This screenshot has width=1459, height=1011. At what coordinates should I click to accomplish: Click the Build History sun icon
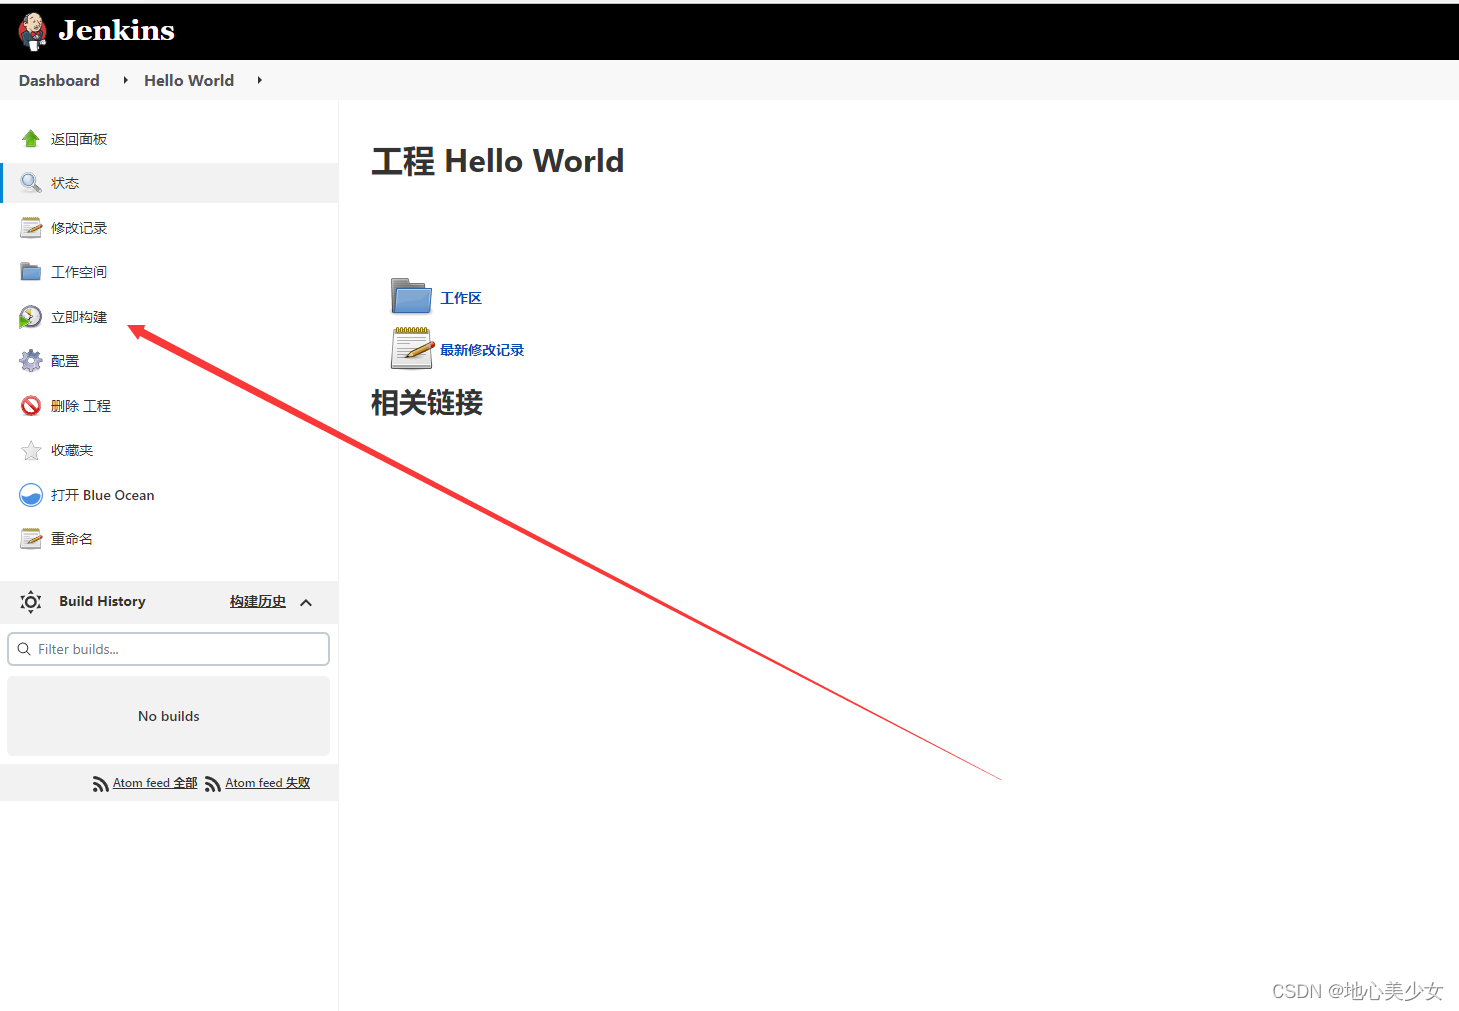31,601
